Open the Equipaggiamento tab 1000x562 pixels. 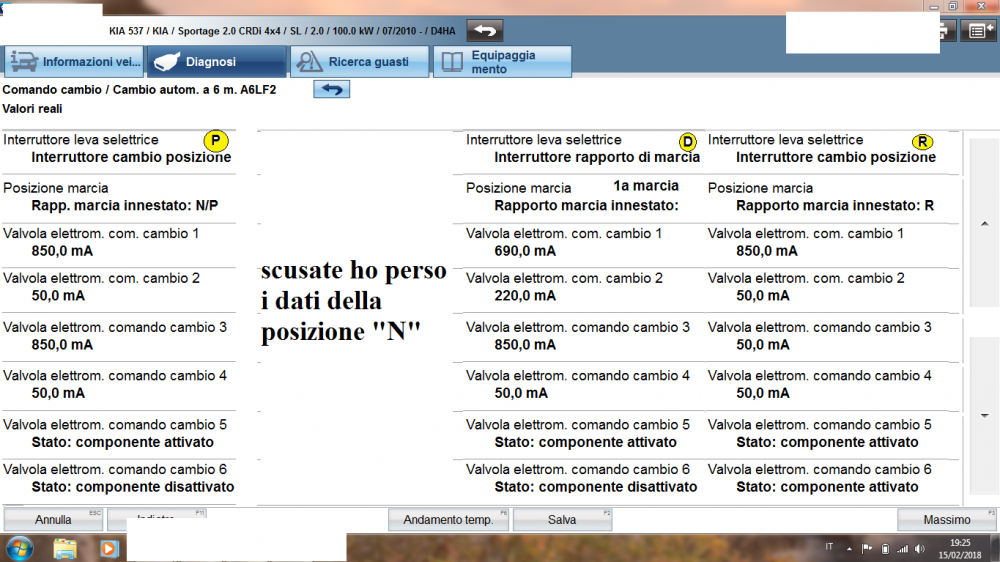pyautogui.click(x=503, y=62)
